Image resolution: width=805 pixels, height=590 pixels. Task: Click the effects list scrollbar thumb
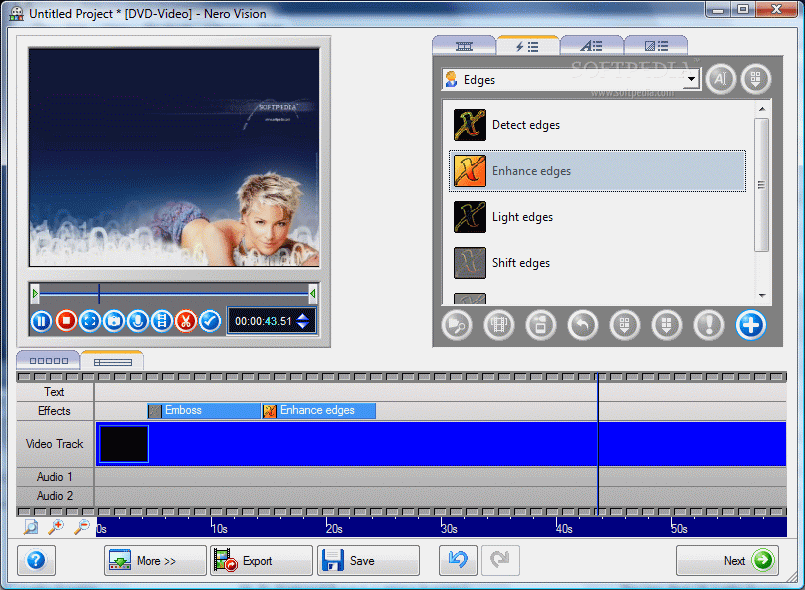coord(761,185)
